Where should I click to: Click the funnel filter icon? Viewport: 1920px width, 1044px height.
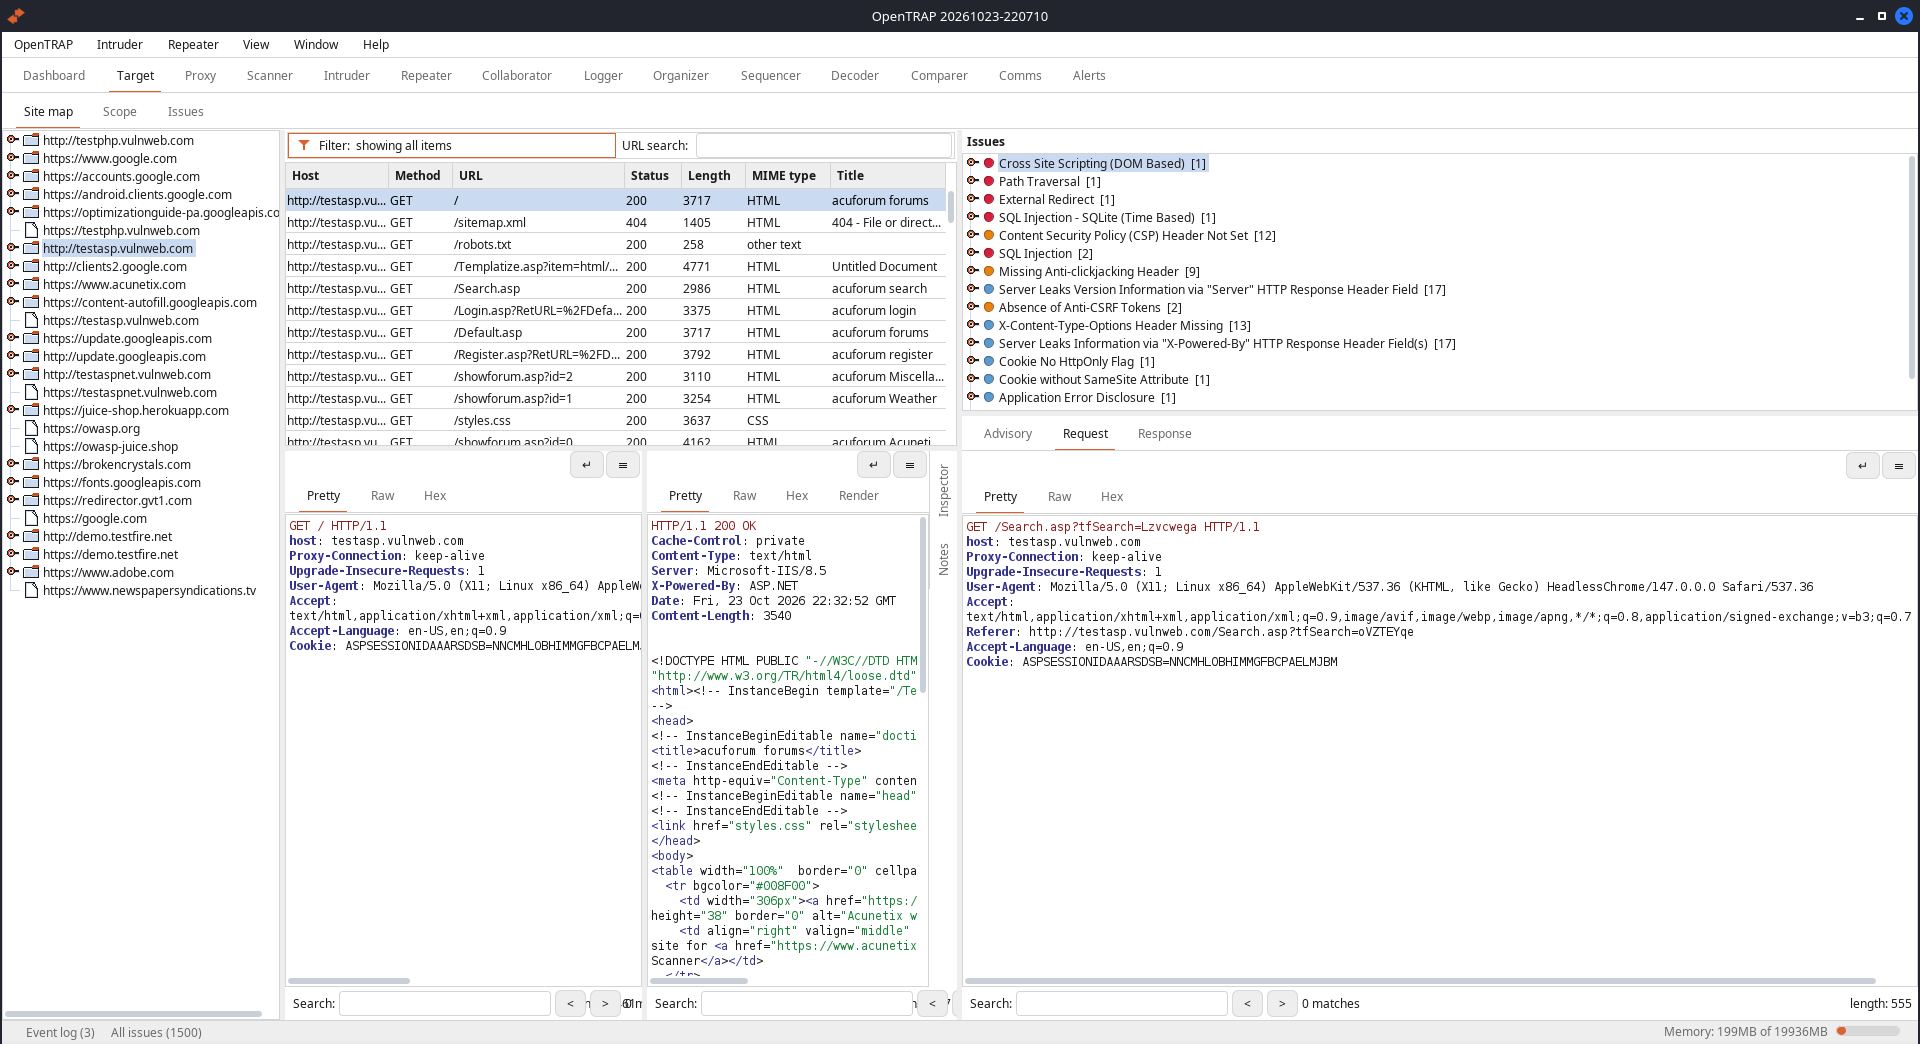pos(304,145)
